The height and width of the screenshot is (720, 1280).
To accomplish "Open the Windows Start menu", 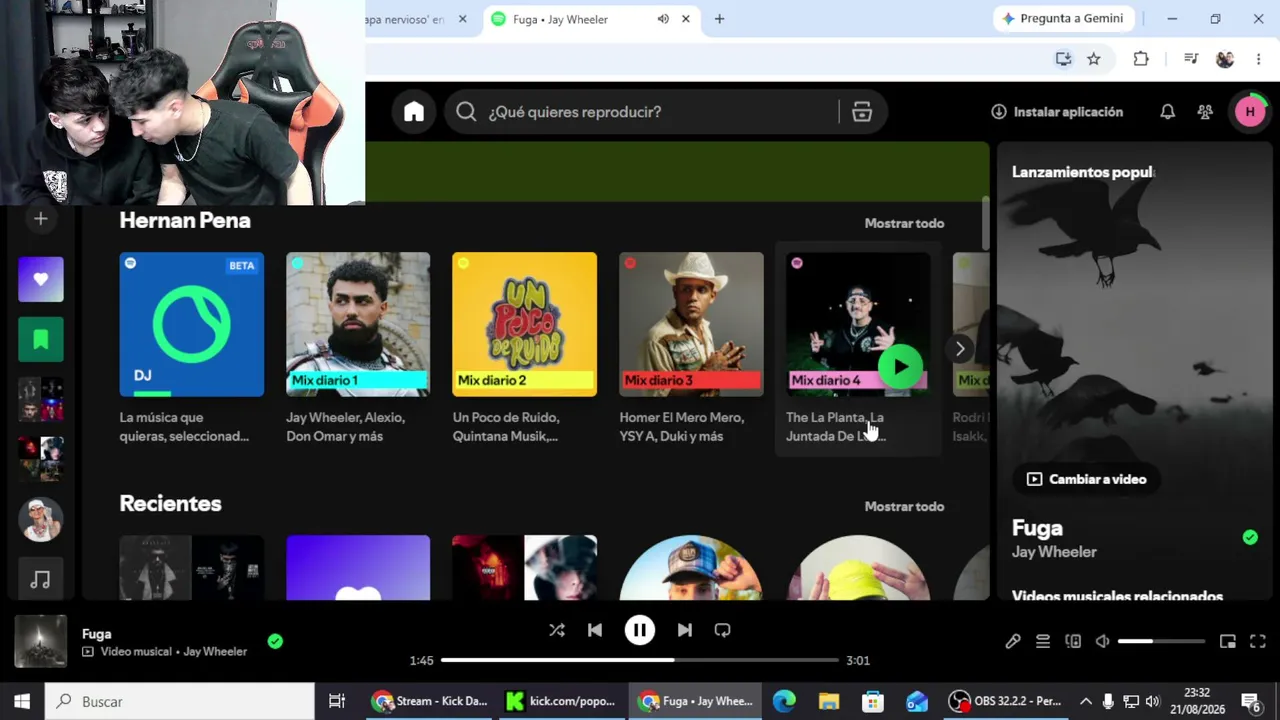I will [x=22, y=701].
